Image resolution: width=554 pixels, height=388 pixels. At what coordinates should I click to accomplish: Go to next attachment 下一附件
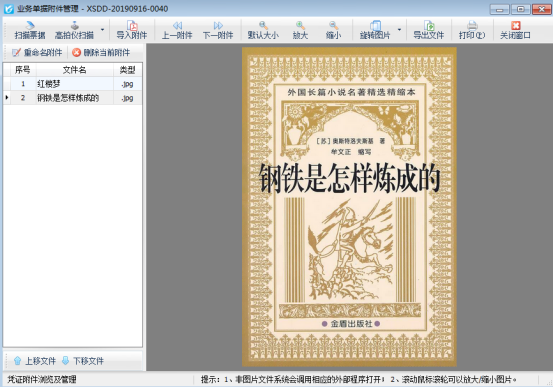[218, 30]
